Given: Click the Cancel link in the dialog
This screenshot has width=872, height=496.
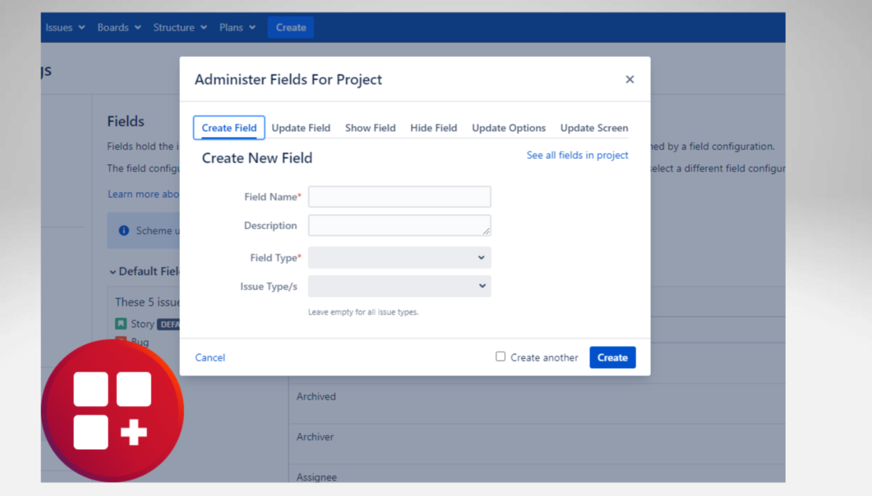Looking at the screenshot, I should tap(210, 358).
